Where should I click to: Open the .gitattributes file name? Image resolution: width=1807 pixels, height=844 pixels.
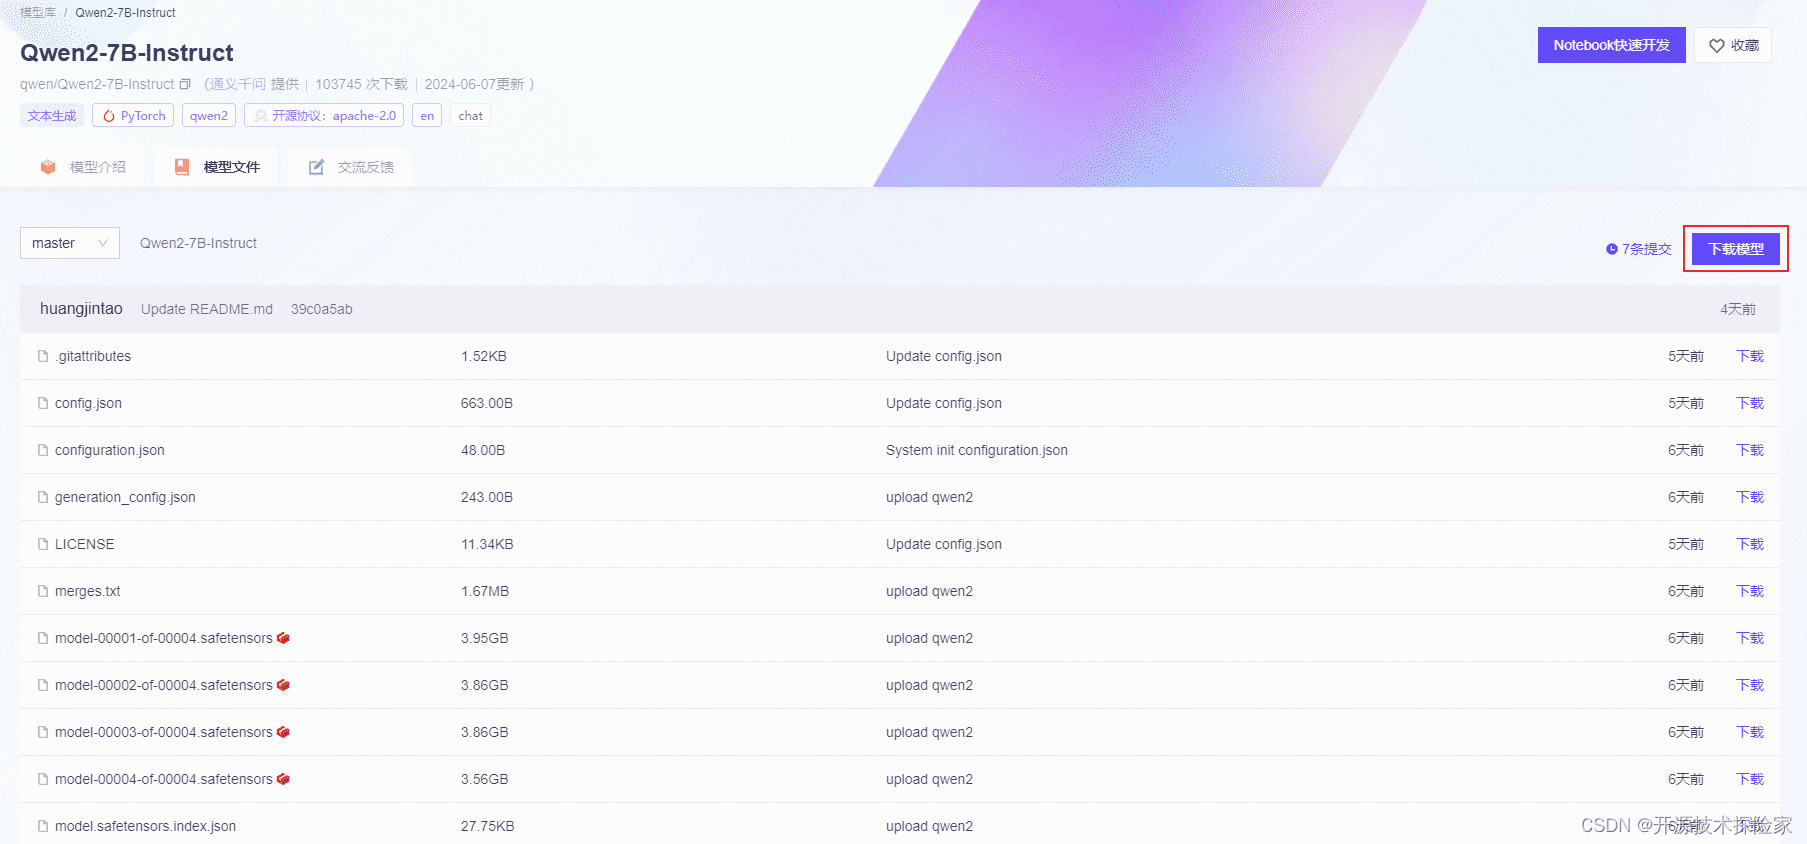coord(93,356)
